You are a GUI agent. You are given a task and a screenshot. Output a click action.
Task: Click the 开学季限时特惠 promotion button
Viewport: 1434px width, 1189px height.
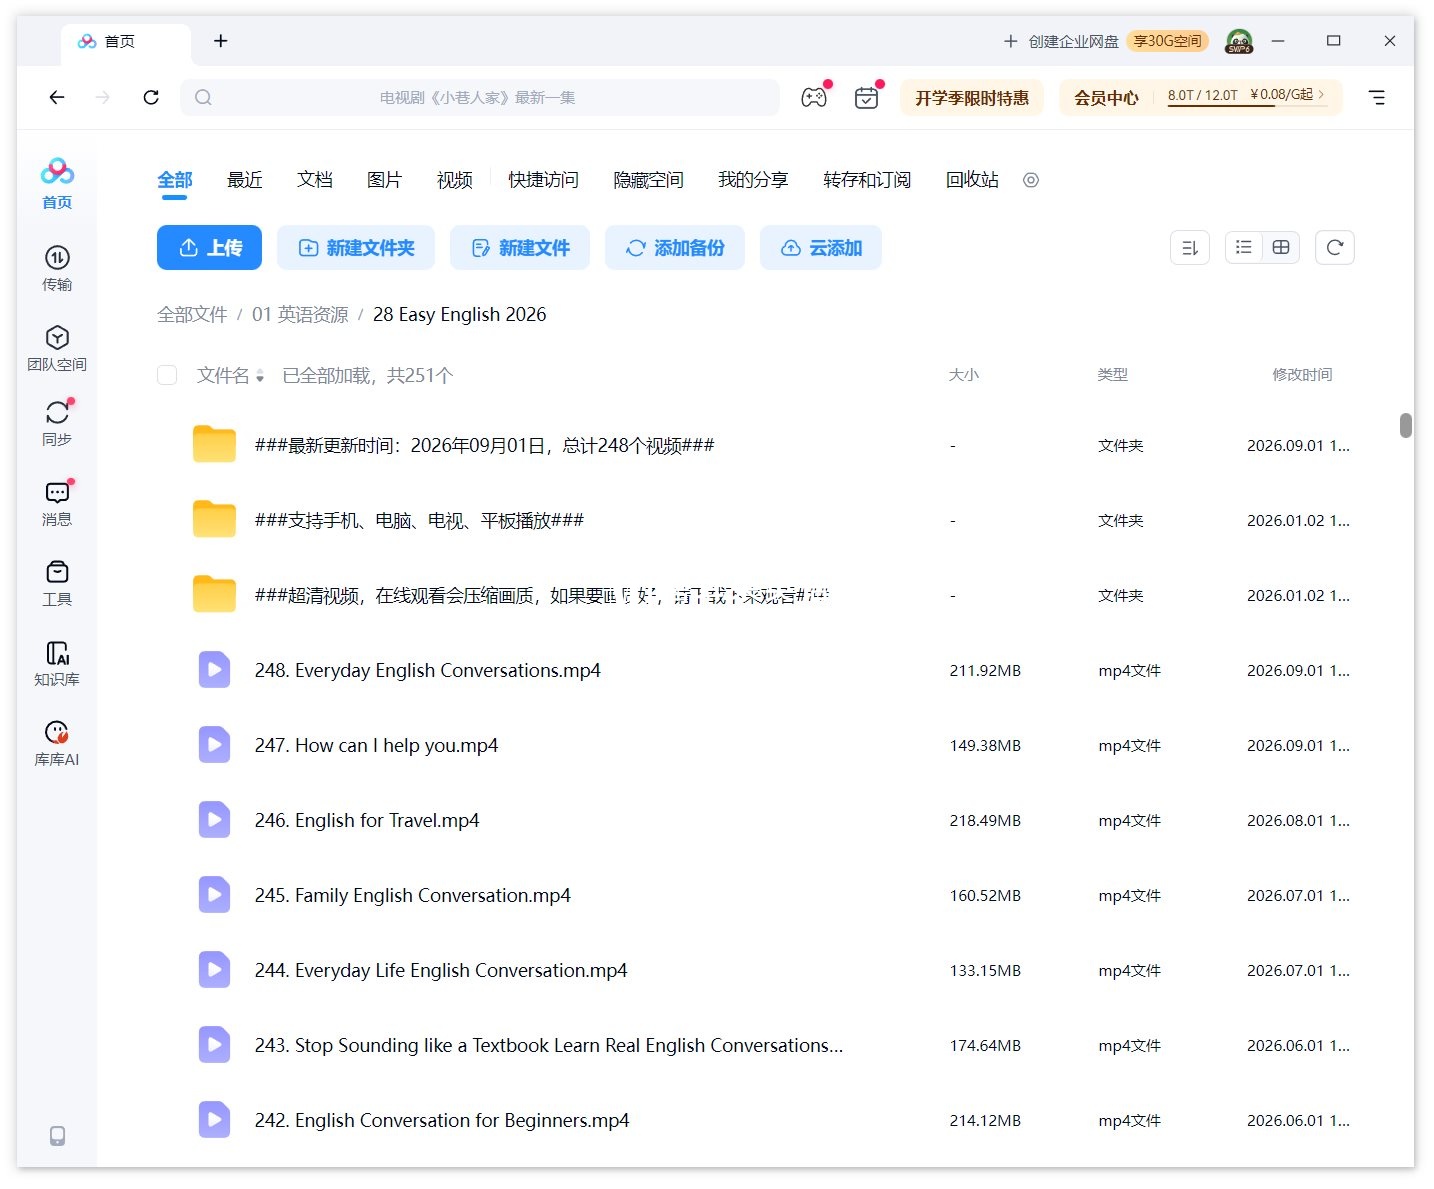(972, 97)
